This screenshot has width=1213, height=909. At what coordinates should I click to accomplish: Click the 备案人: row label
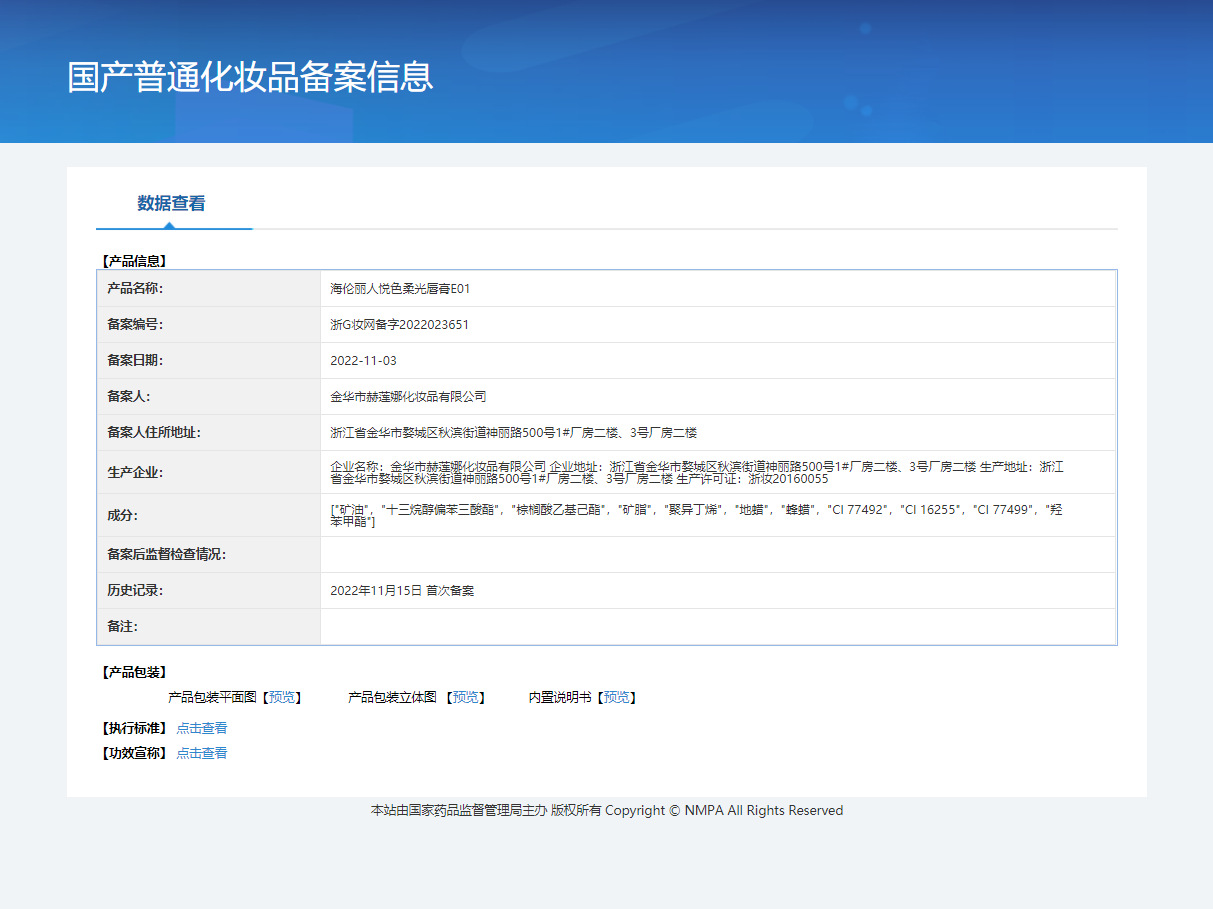(128, 397)
